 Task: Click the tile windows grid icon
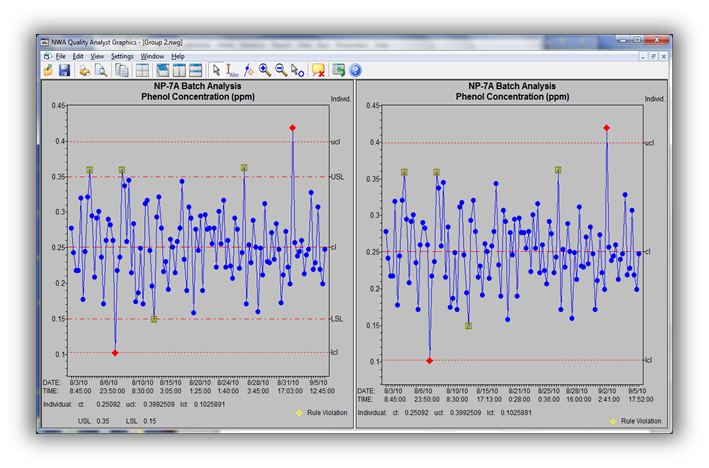(x=143, y=70)
